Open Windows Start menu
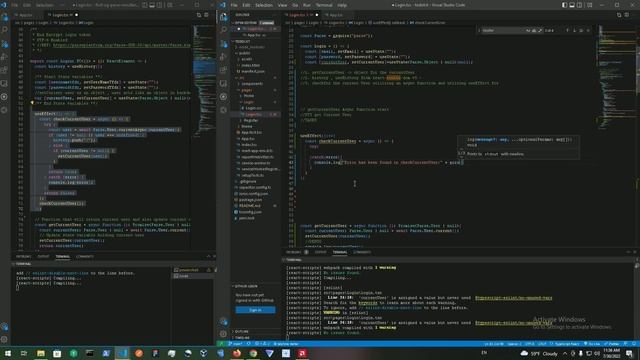This screenshot has width=640, height=360. point(8,353)
